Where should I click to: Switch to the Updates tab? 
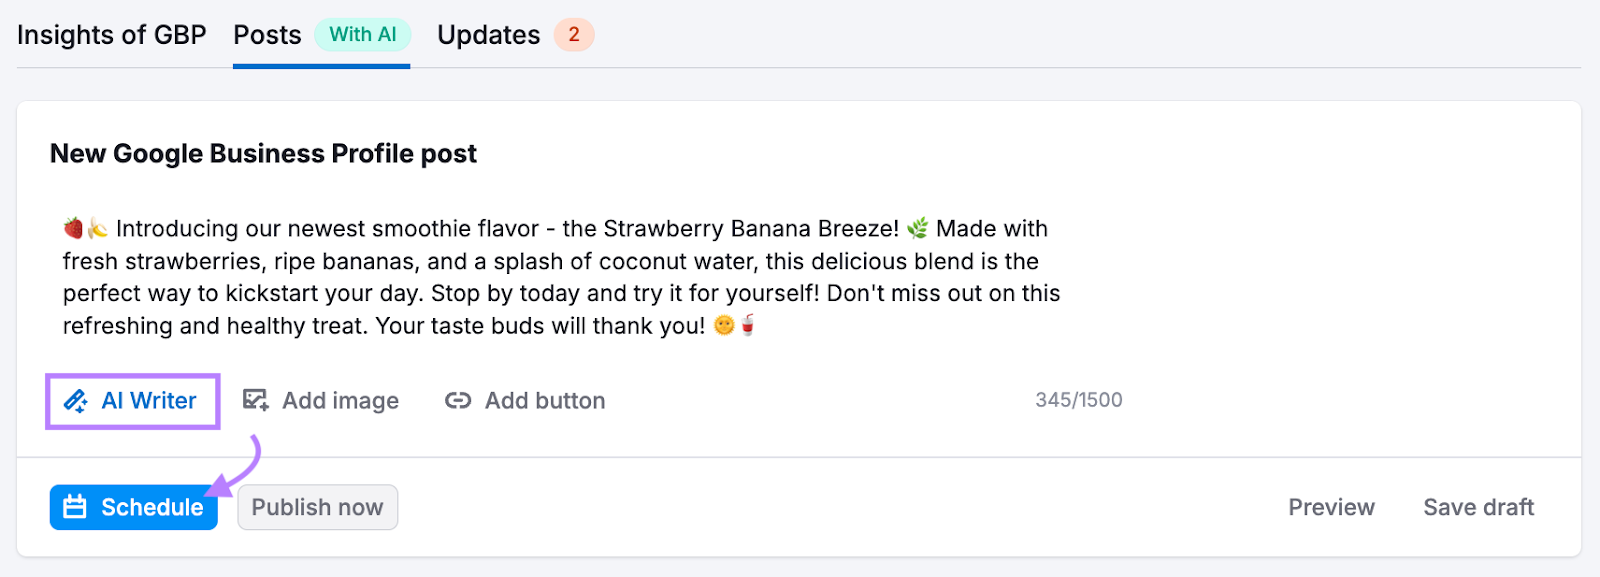tap(488, 34)
